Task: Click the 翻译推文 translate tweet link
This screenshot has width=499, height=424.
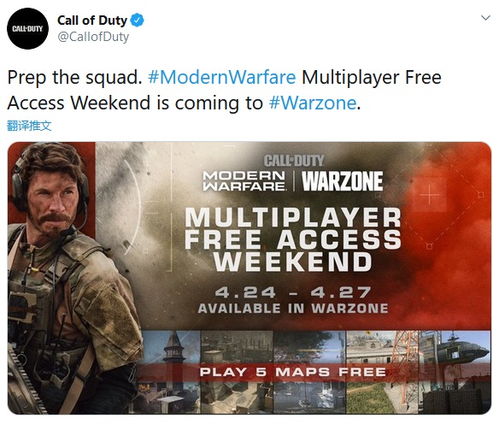Action: (29, 126)
